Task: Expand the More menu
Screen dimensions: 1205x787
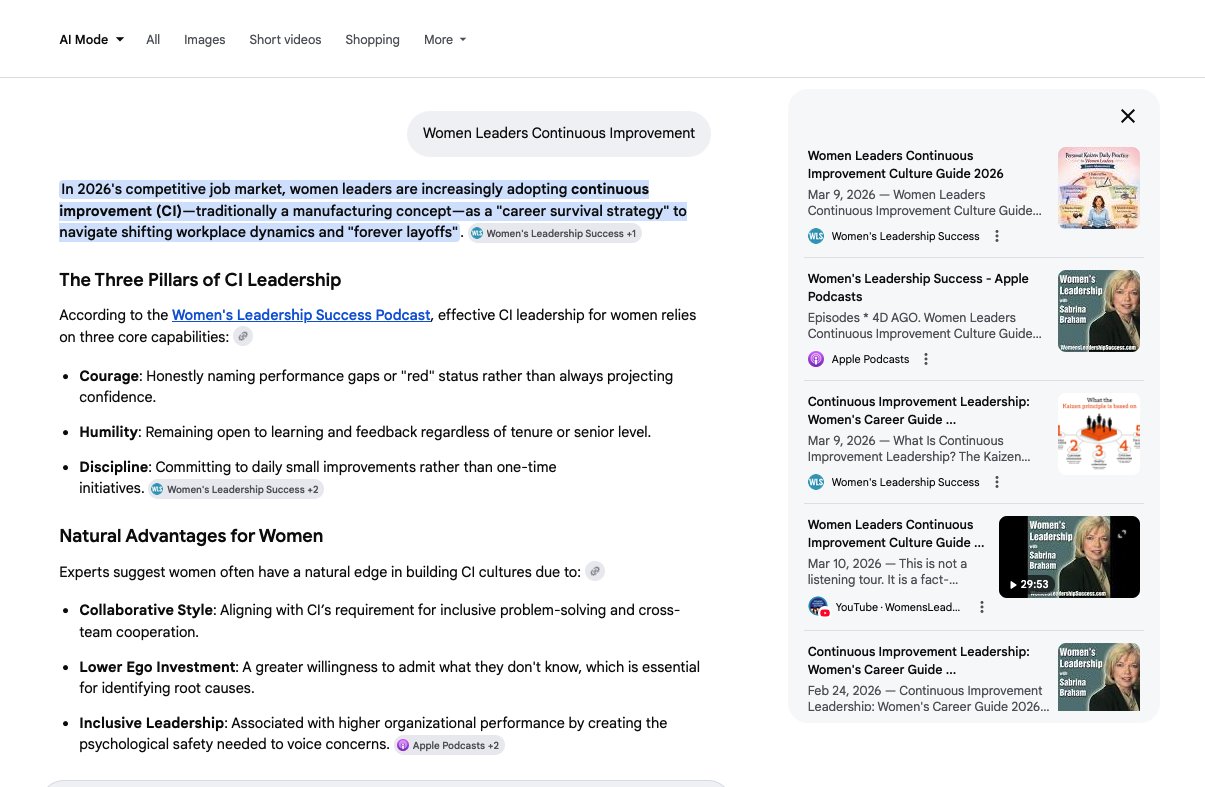Action: click(x=445, y=40)
